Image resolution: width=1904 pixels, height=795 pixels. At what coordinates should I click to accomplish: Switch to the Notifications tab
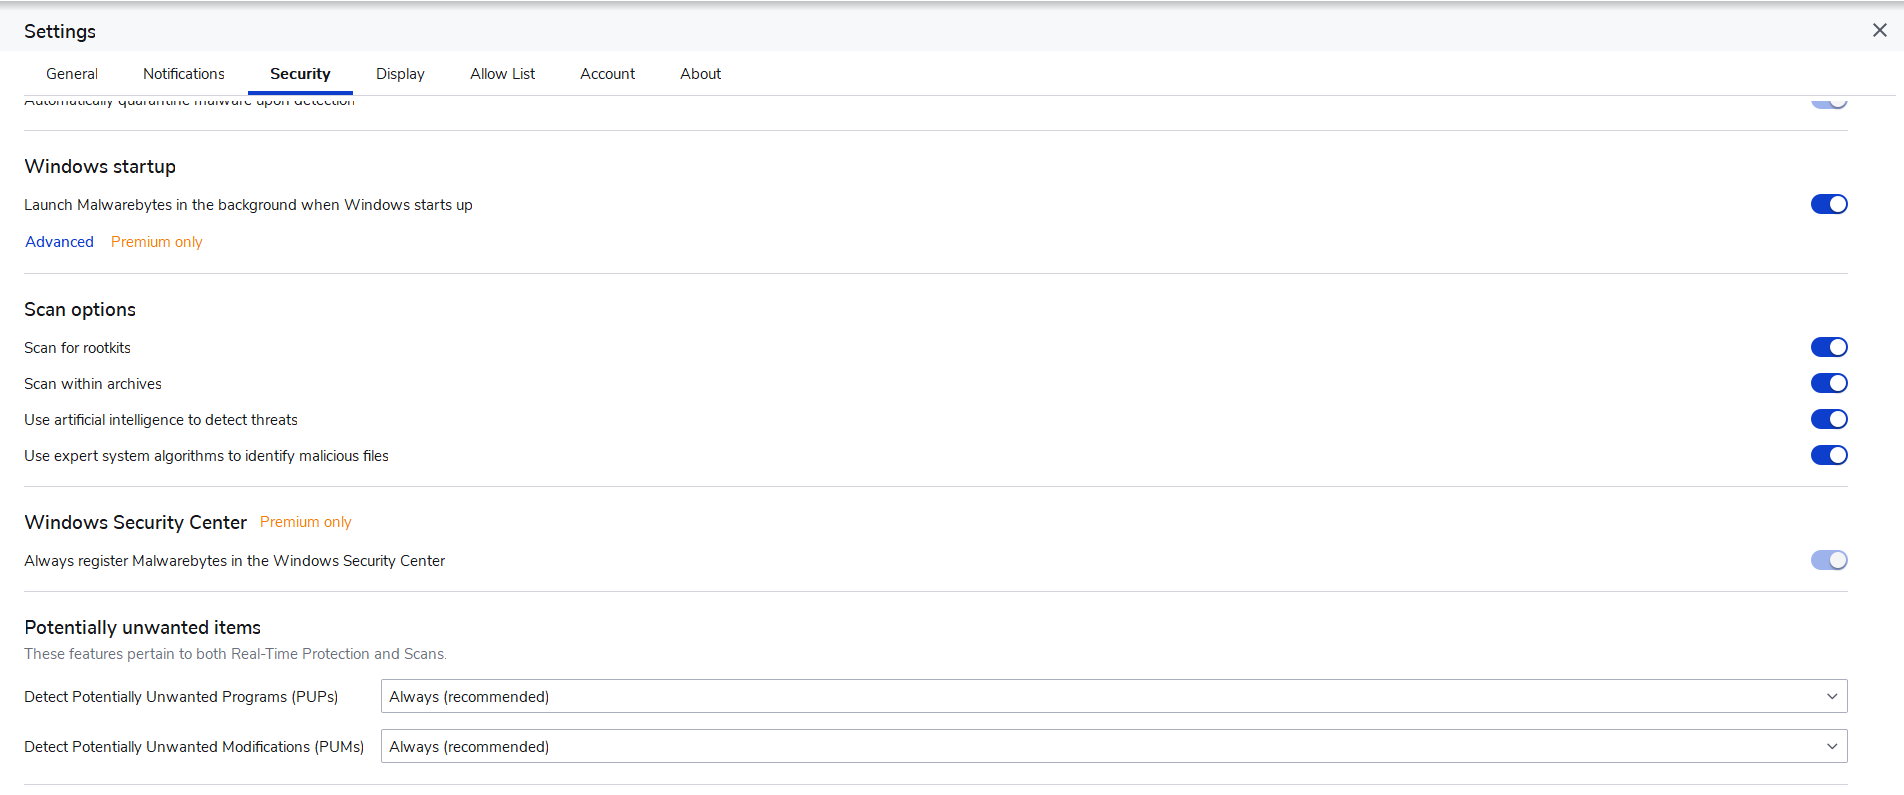coord(184,74)
